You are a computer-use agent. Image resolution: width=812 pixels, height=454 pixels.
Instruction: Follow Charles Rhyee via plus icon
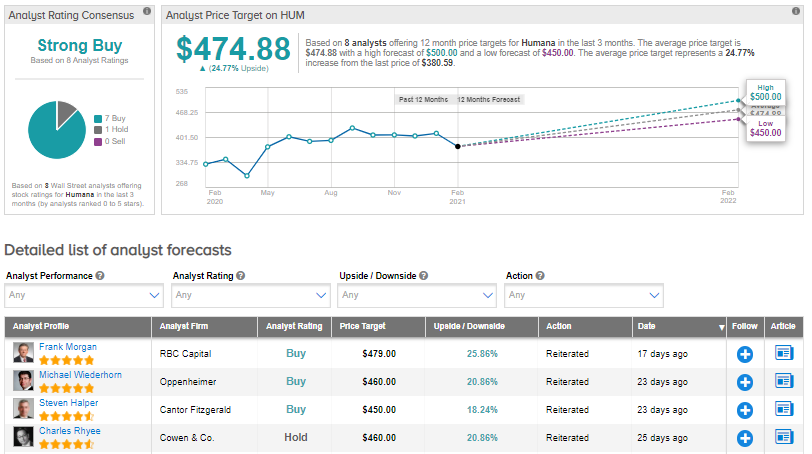click(744, 437)
